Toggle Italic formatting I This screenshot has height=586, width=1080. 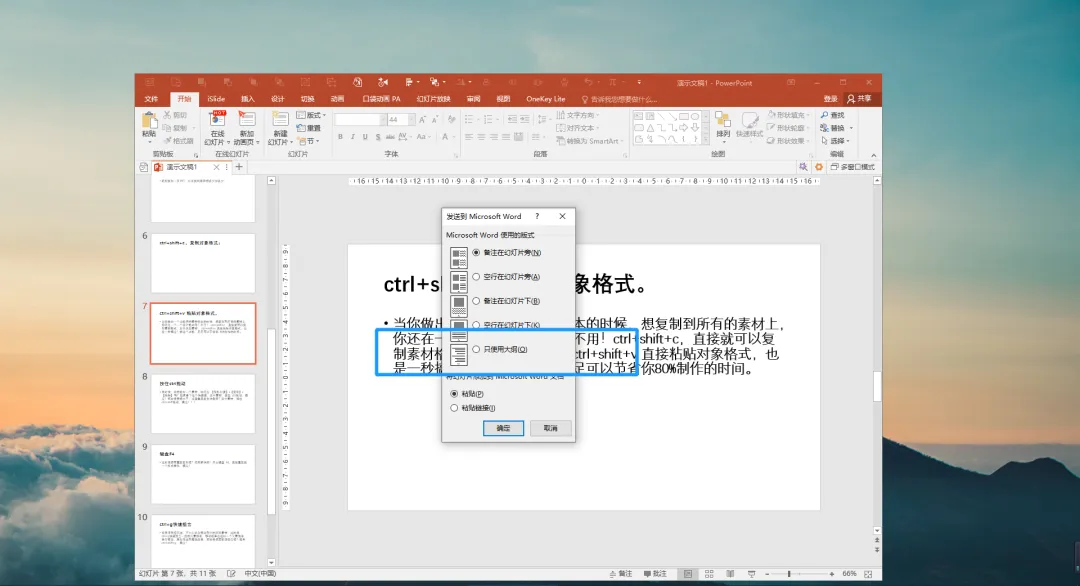(353, 137)
